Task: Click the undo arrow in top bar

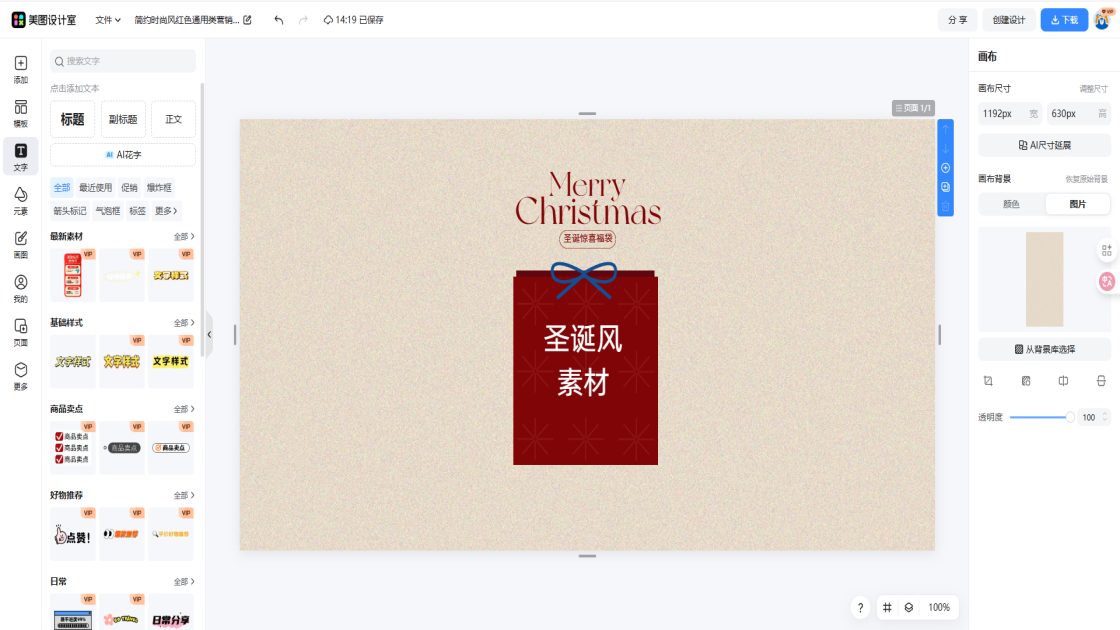Action: coord(278,20)
